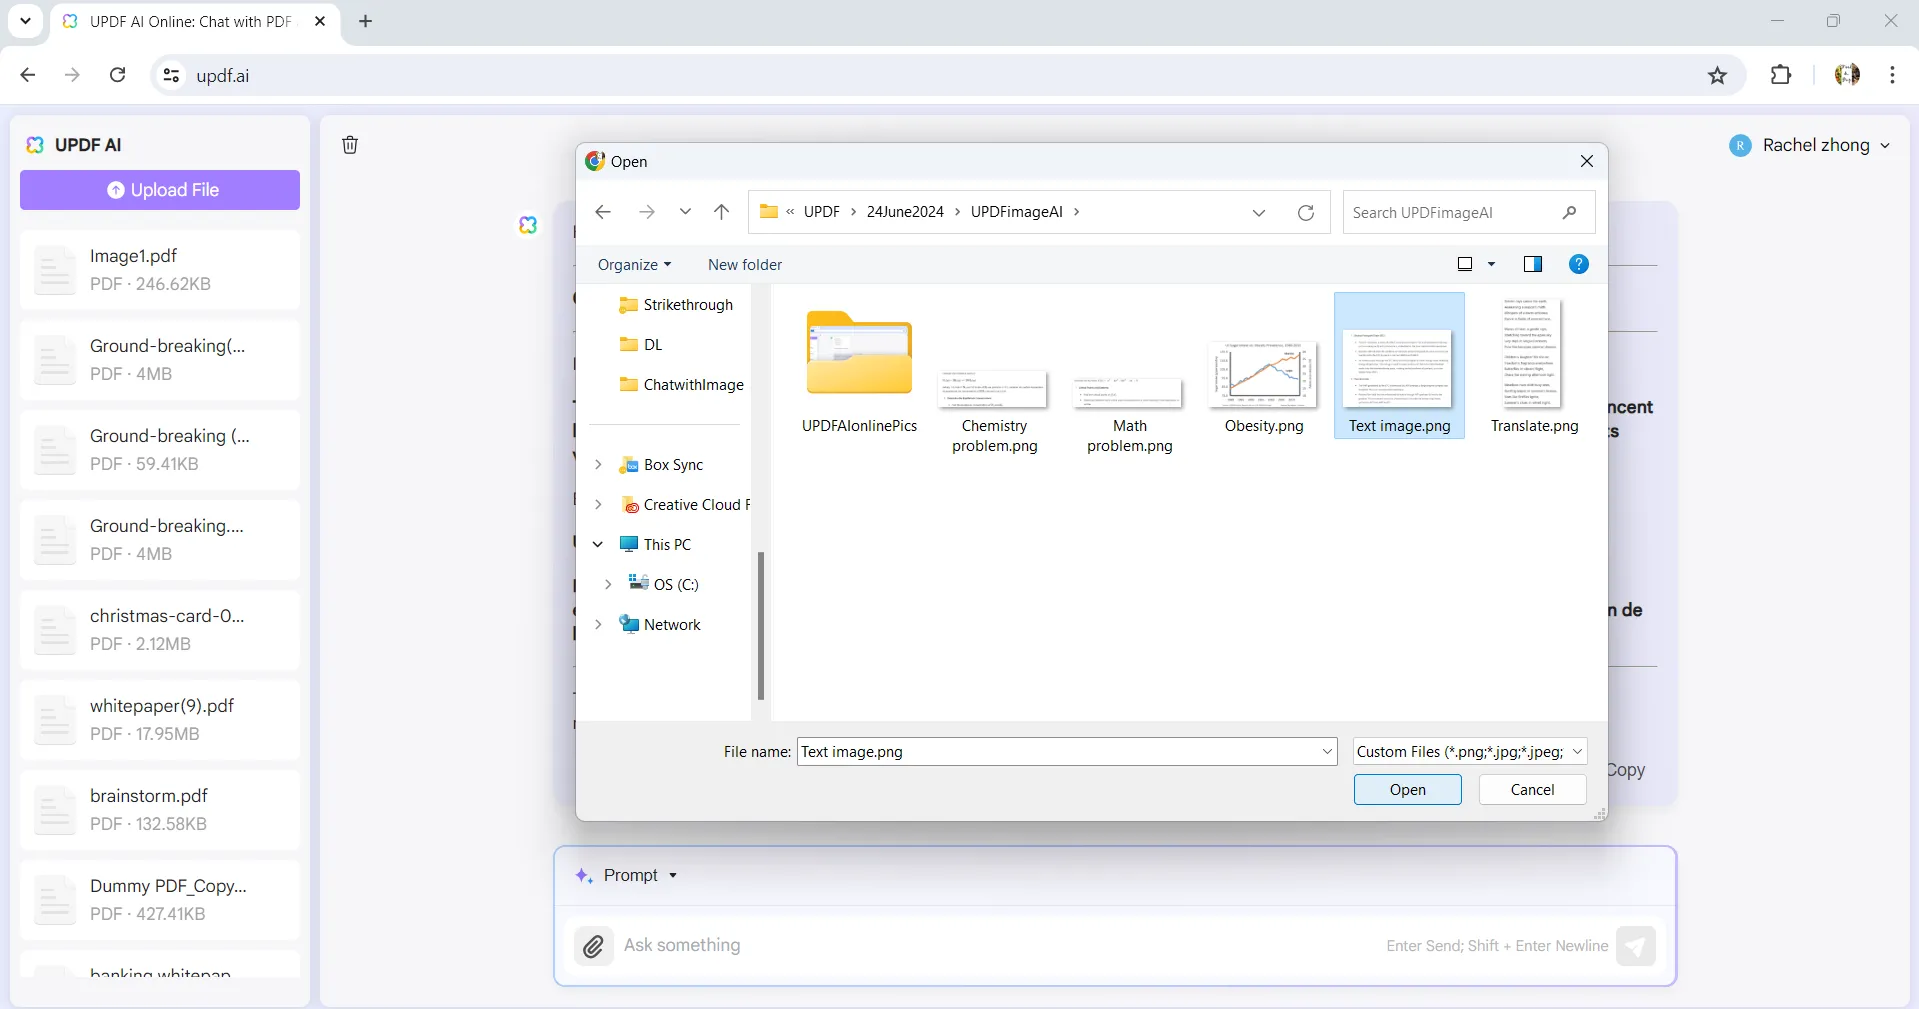Open whitepaper(9).pdf in sidebar
Image resolution: width=1919 pixels, height=1009 pixels.
point(160,720)
